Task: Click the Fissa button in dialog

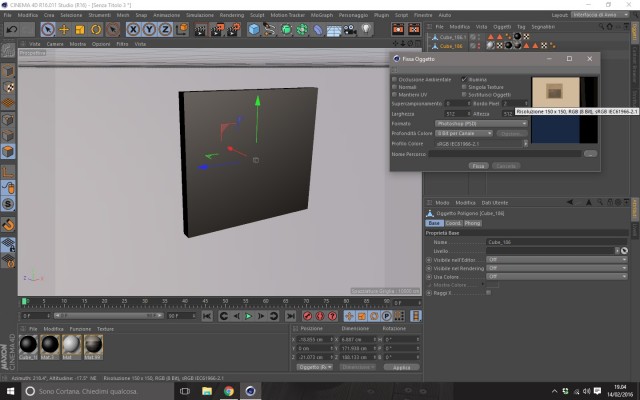Action: (478, 166)
